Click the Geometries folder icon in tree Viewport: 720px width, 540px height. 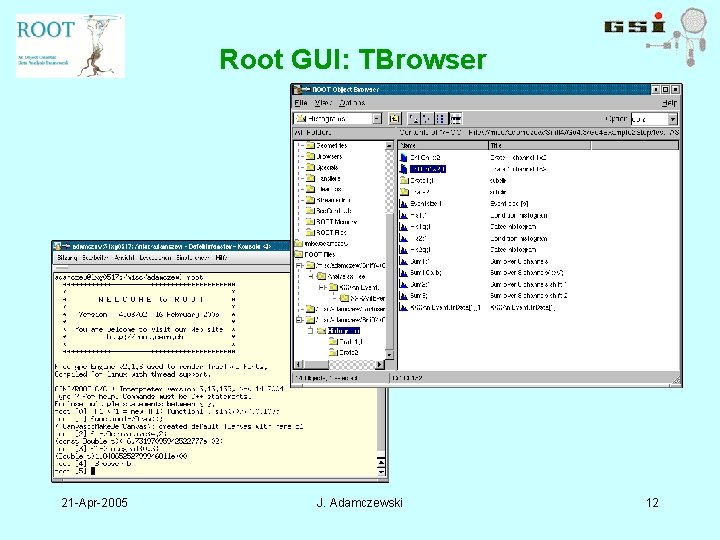point(310,145)
